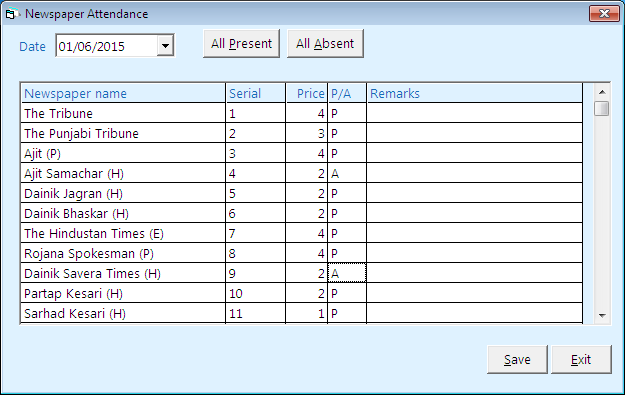
Task: Click the Newspaper Attendance window title icon
Action: pyautogui.click(x=11, y=14)
